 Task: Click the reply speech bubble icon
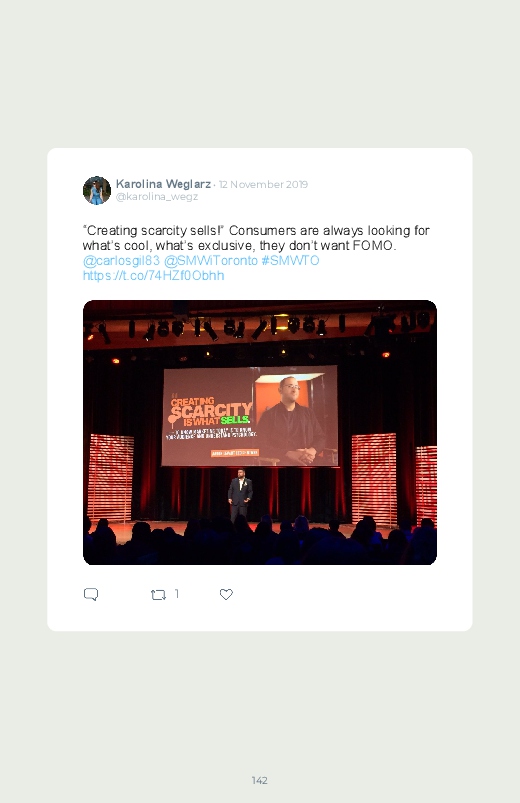91,594
